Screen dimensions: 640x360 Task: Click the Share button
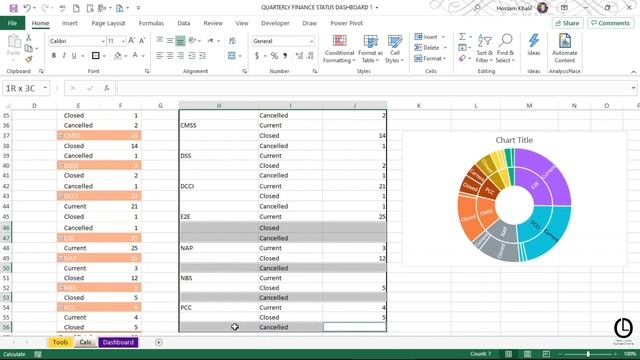pos(567,23)
